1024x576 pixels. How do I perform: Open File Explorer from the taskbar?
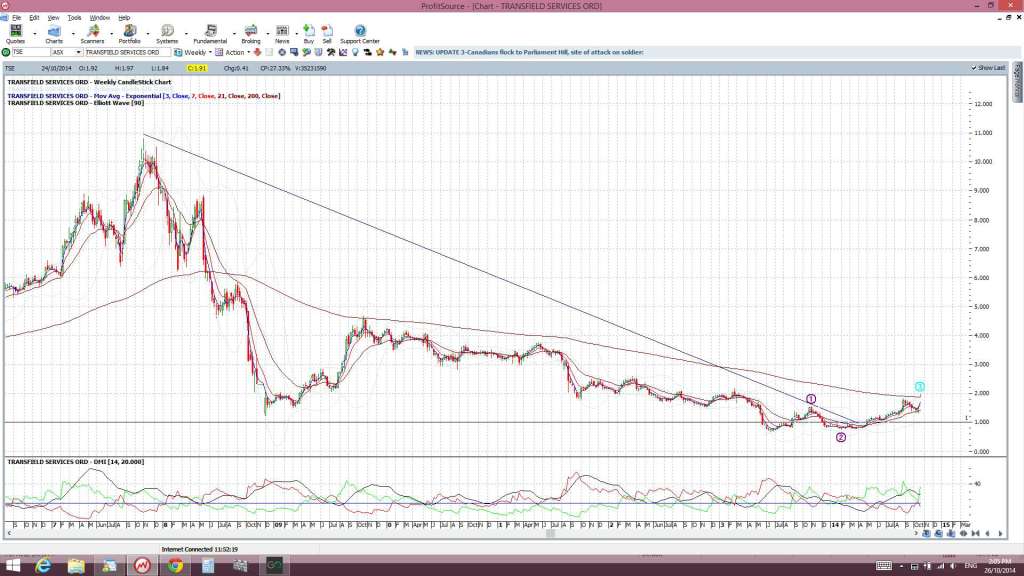[76, 566]
